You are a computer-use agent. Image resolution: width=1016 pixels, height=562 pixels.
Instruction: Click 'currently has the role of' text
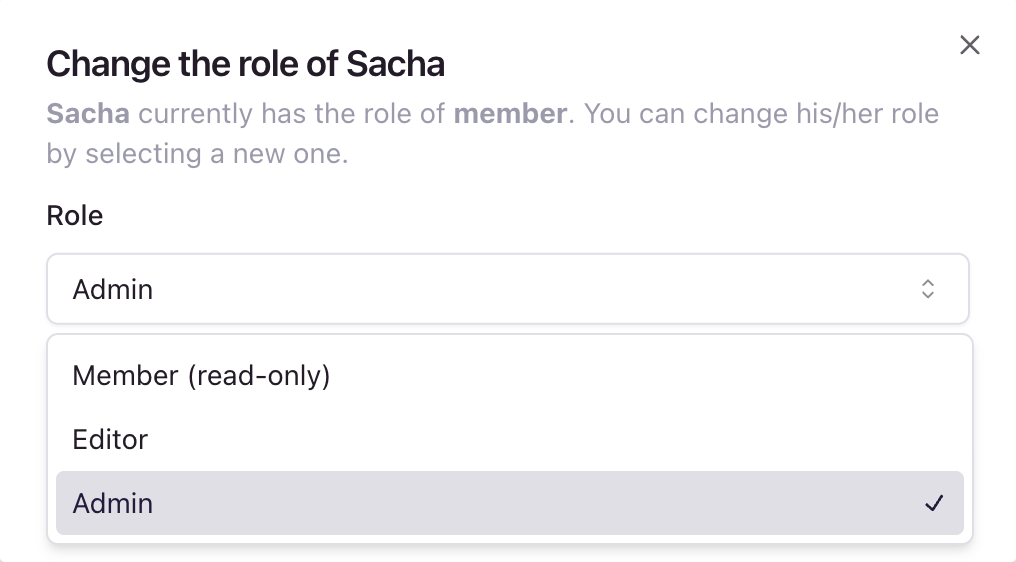292,113
